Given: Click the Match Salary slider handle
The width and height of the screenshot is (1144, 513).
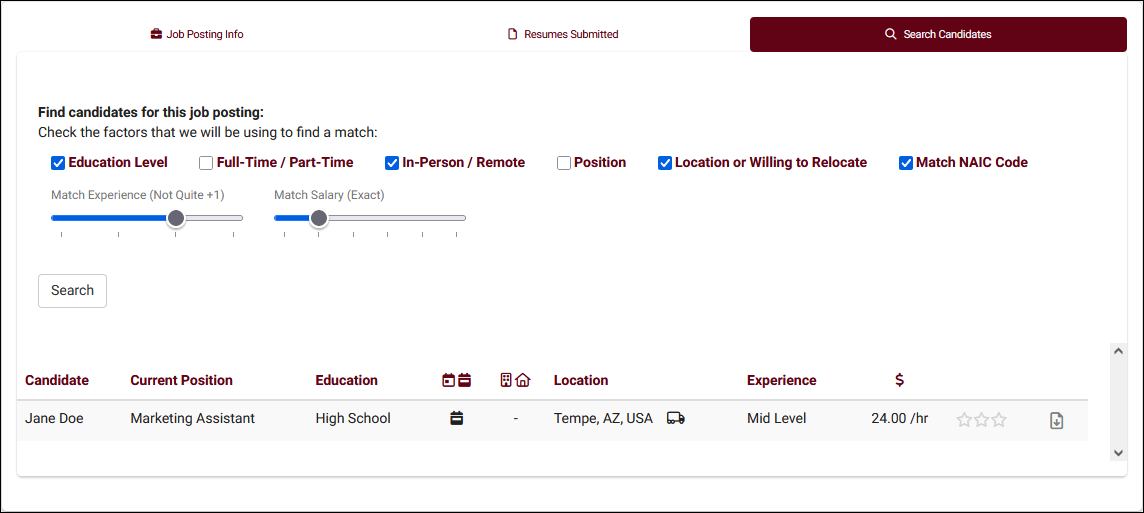Looking at the screenshot, I should click(x=318, y=218).
